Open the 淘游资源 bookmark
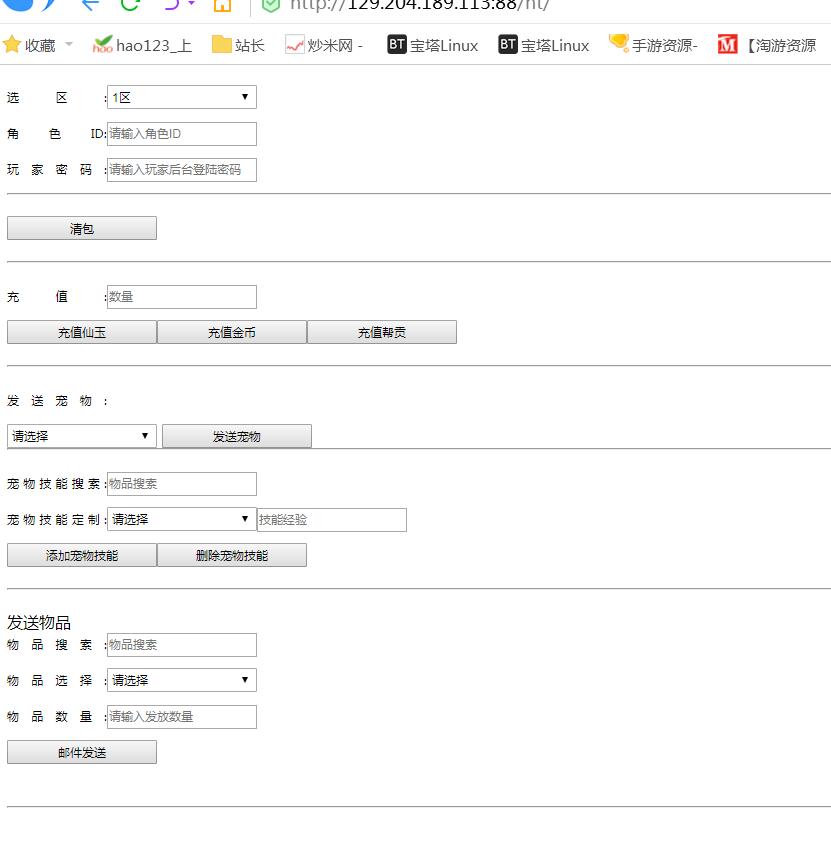The width and height of the screenshot is (831, 849). click(x=767, y=45)
